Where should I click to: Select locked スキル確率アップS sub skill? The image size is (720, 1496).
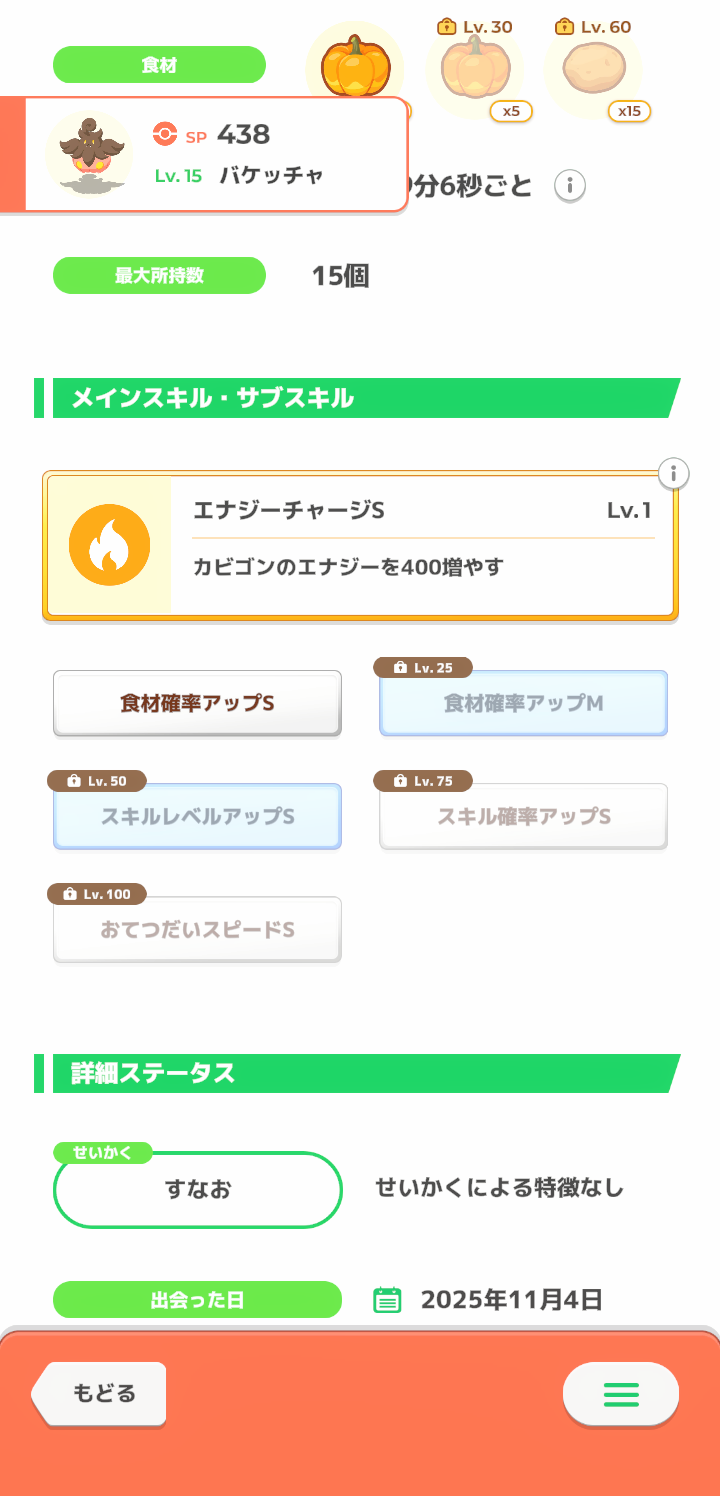[523, 817]
